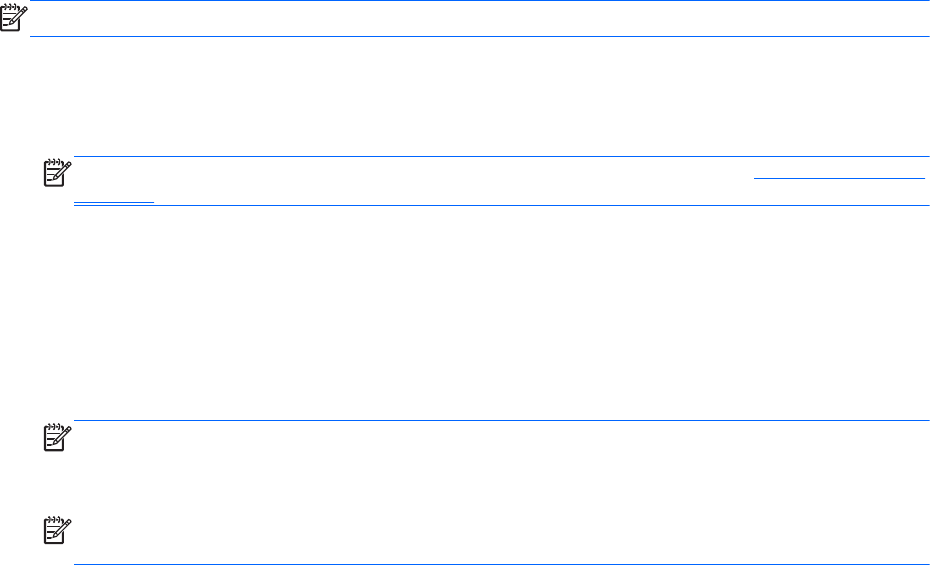
Task: Open the underlined link in the second note
Action: click(839, 178)
